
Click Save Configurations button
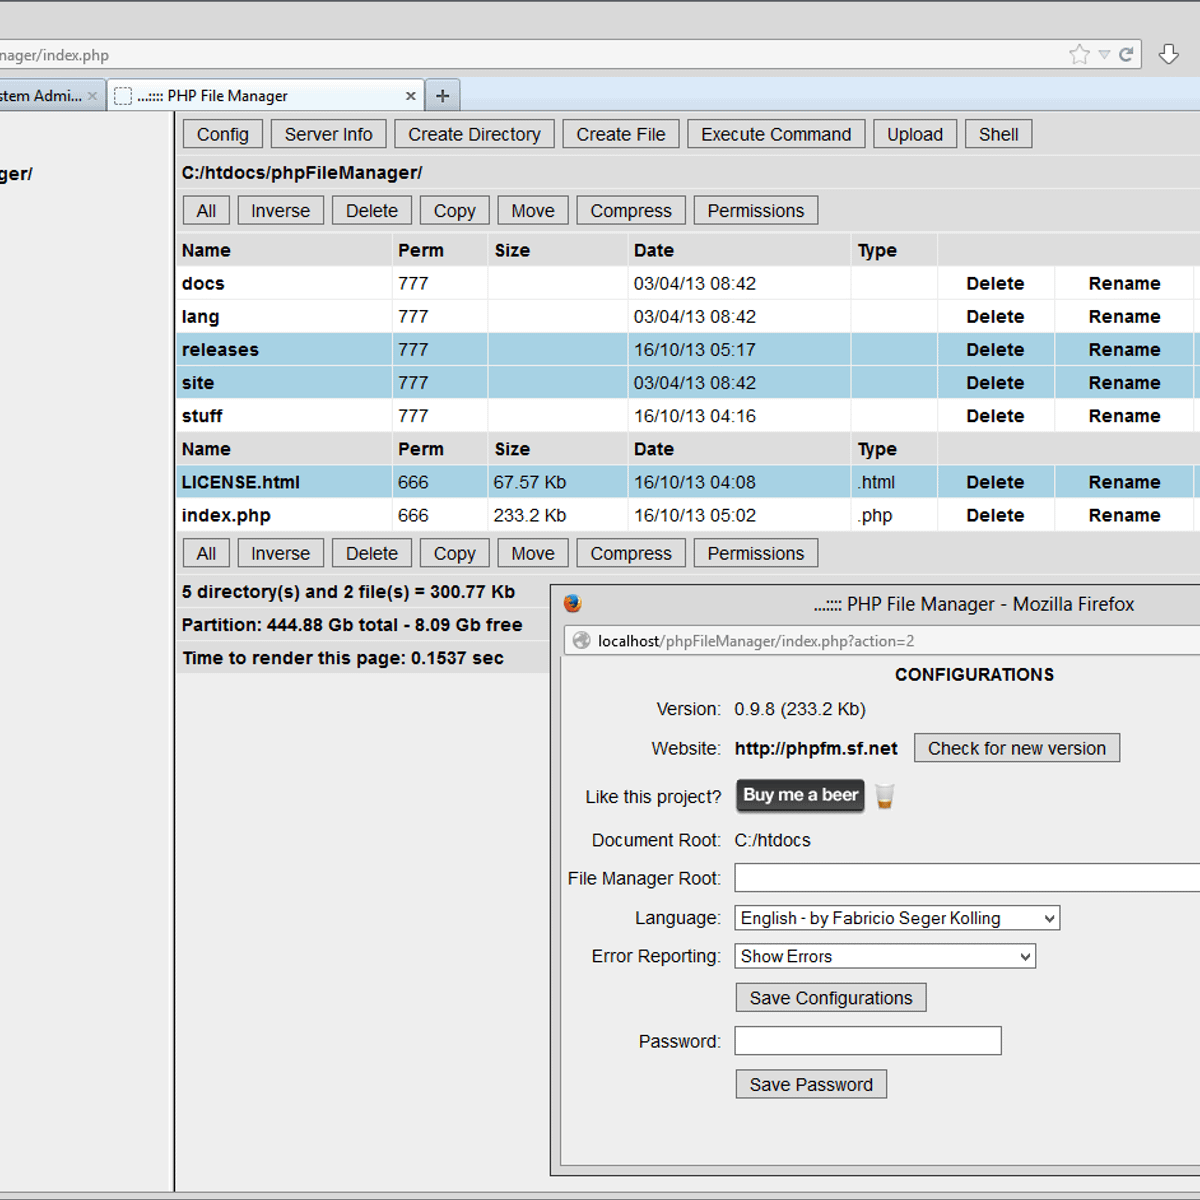point(831,998)
